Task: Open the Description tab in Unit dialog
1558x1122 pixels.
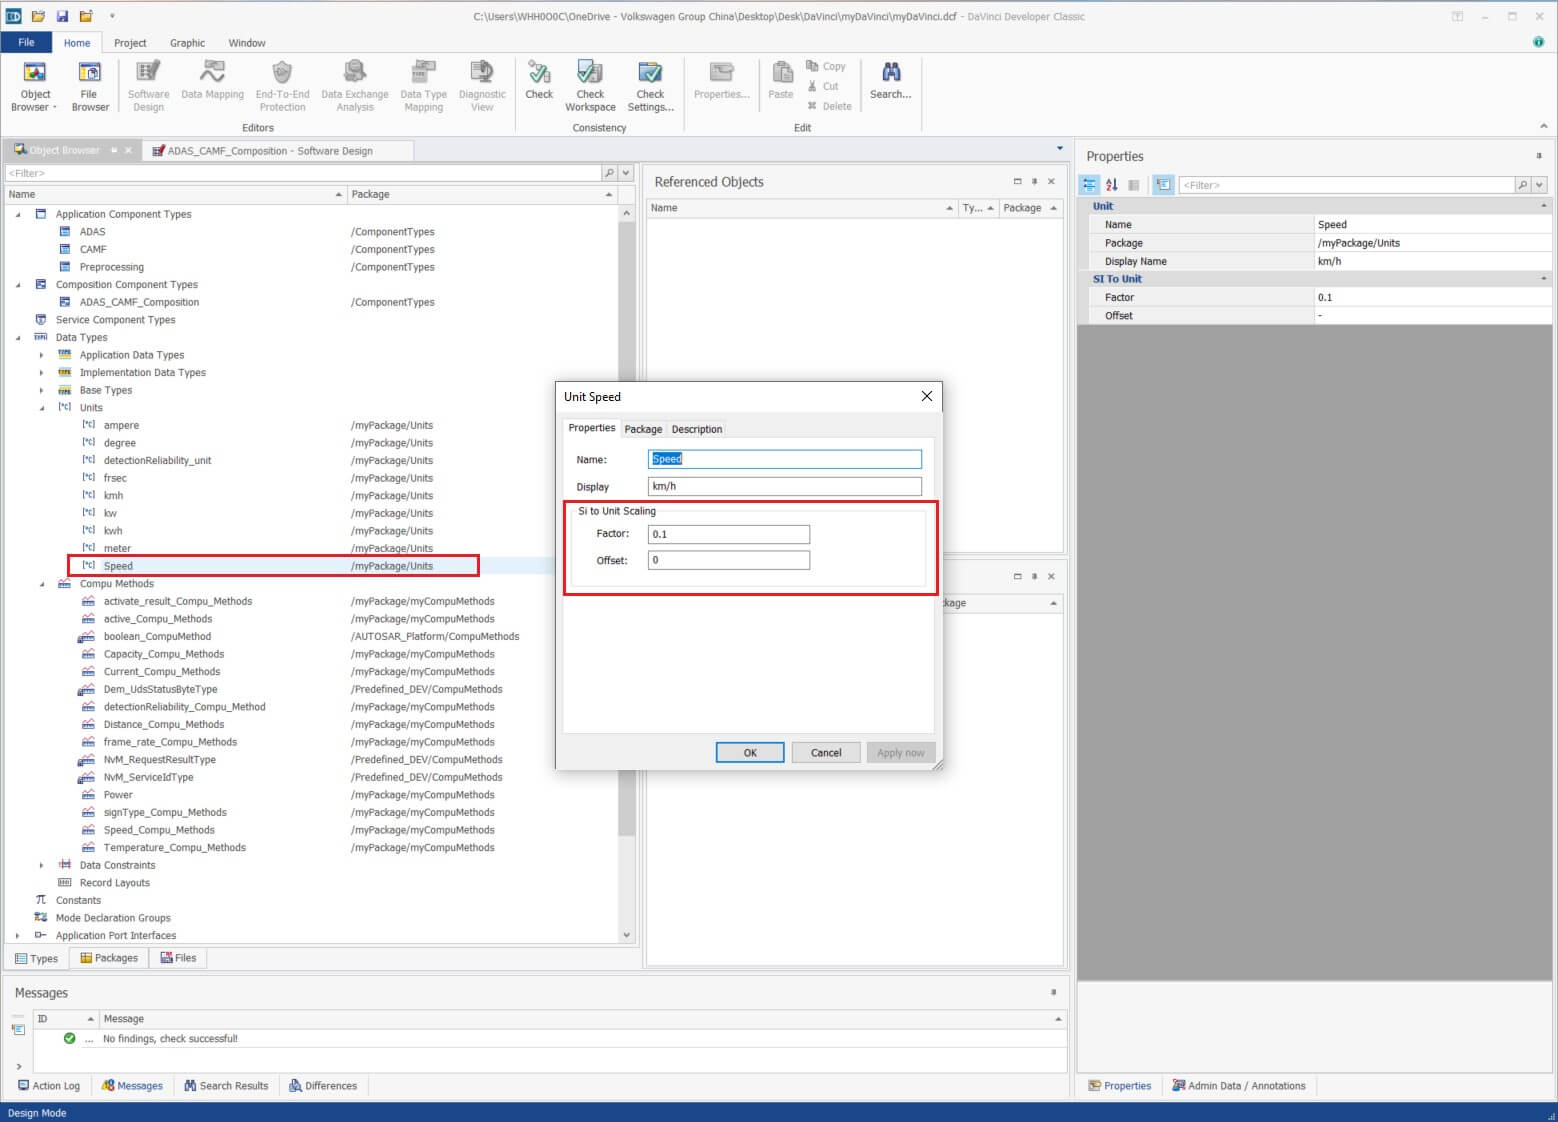Action: [696, 429]
